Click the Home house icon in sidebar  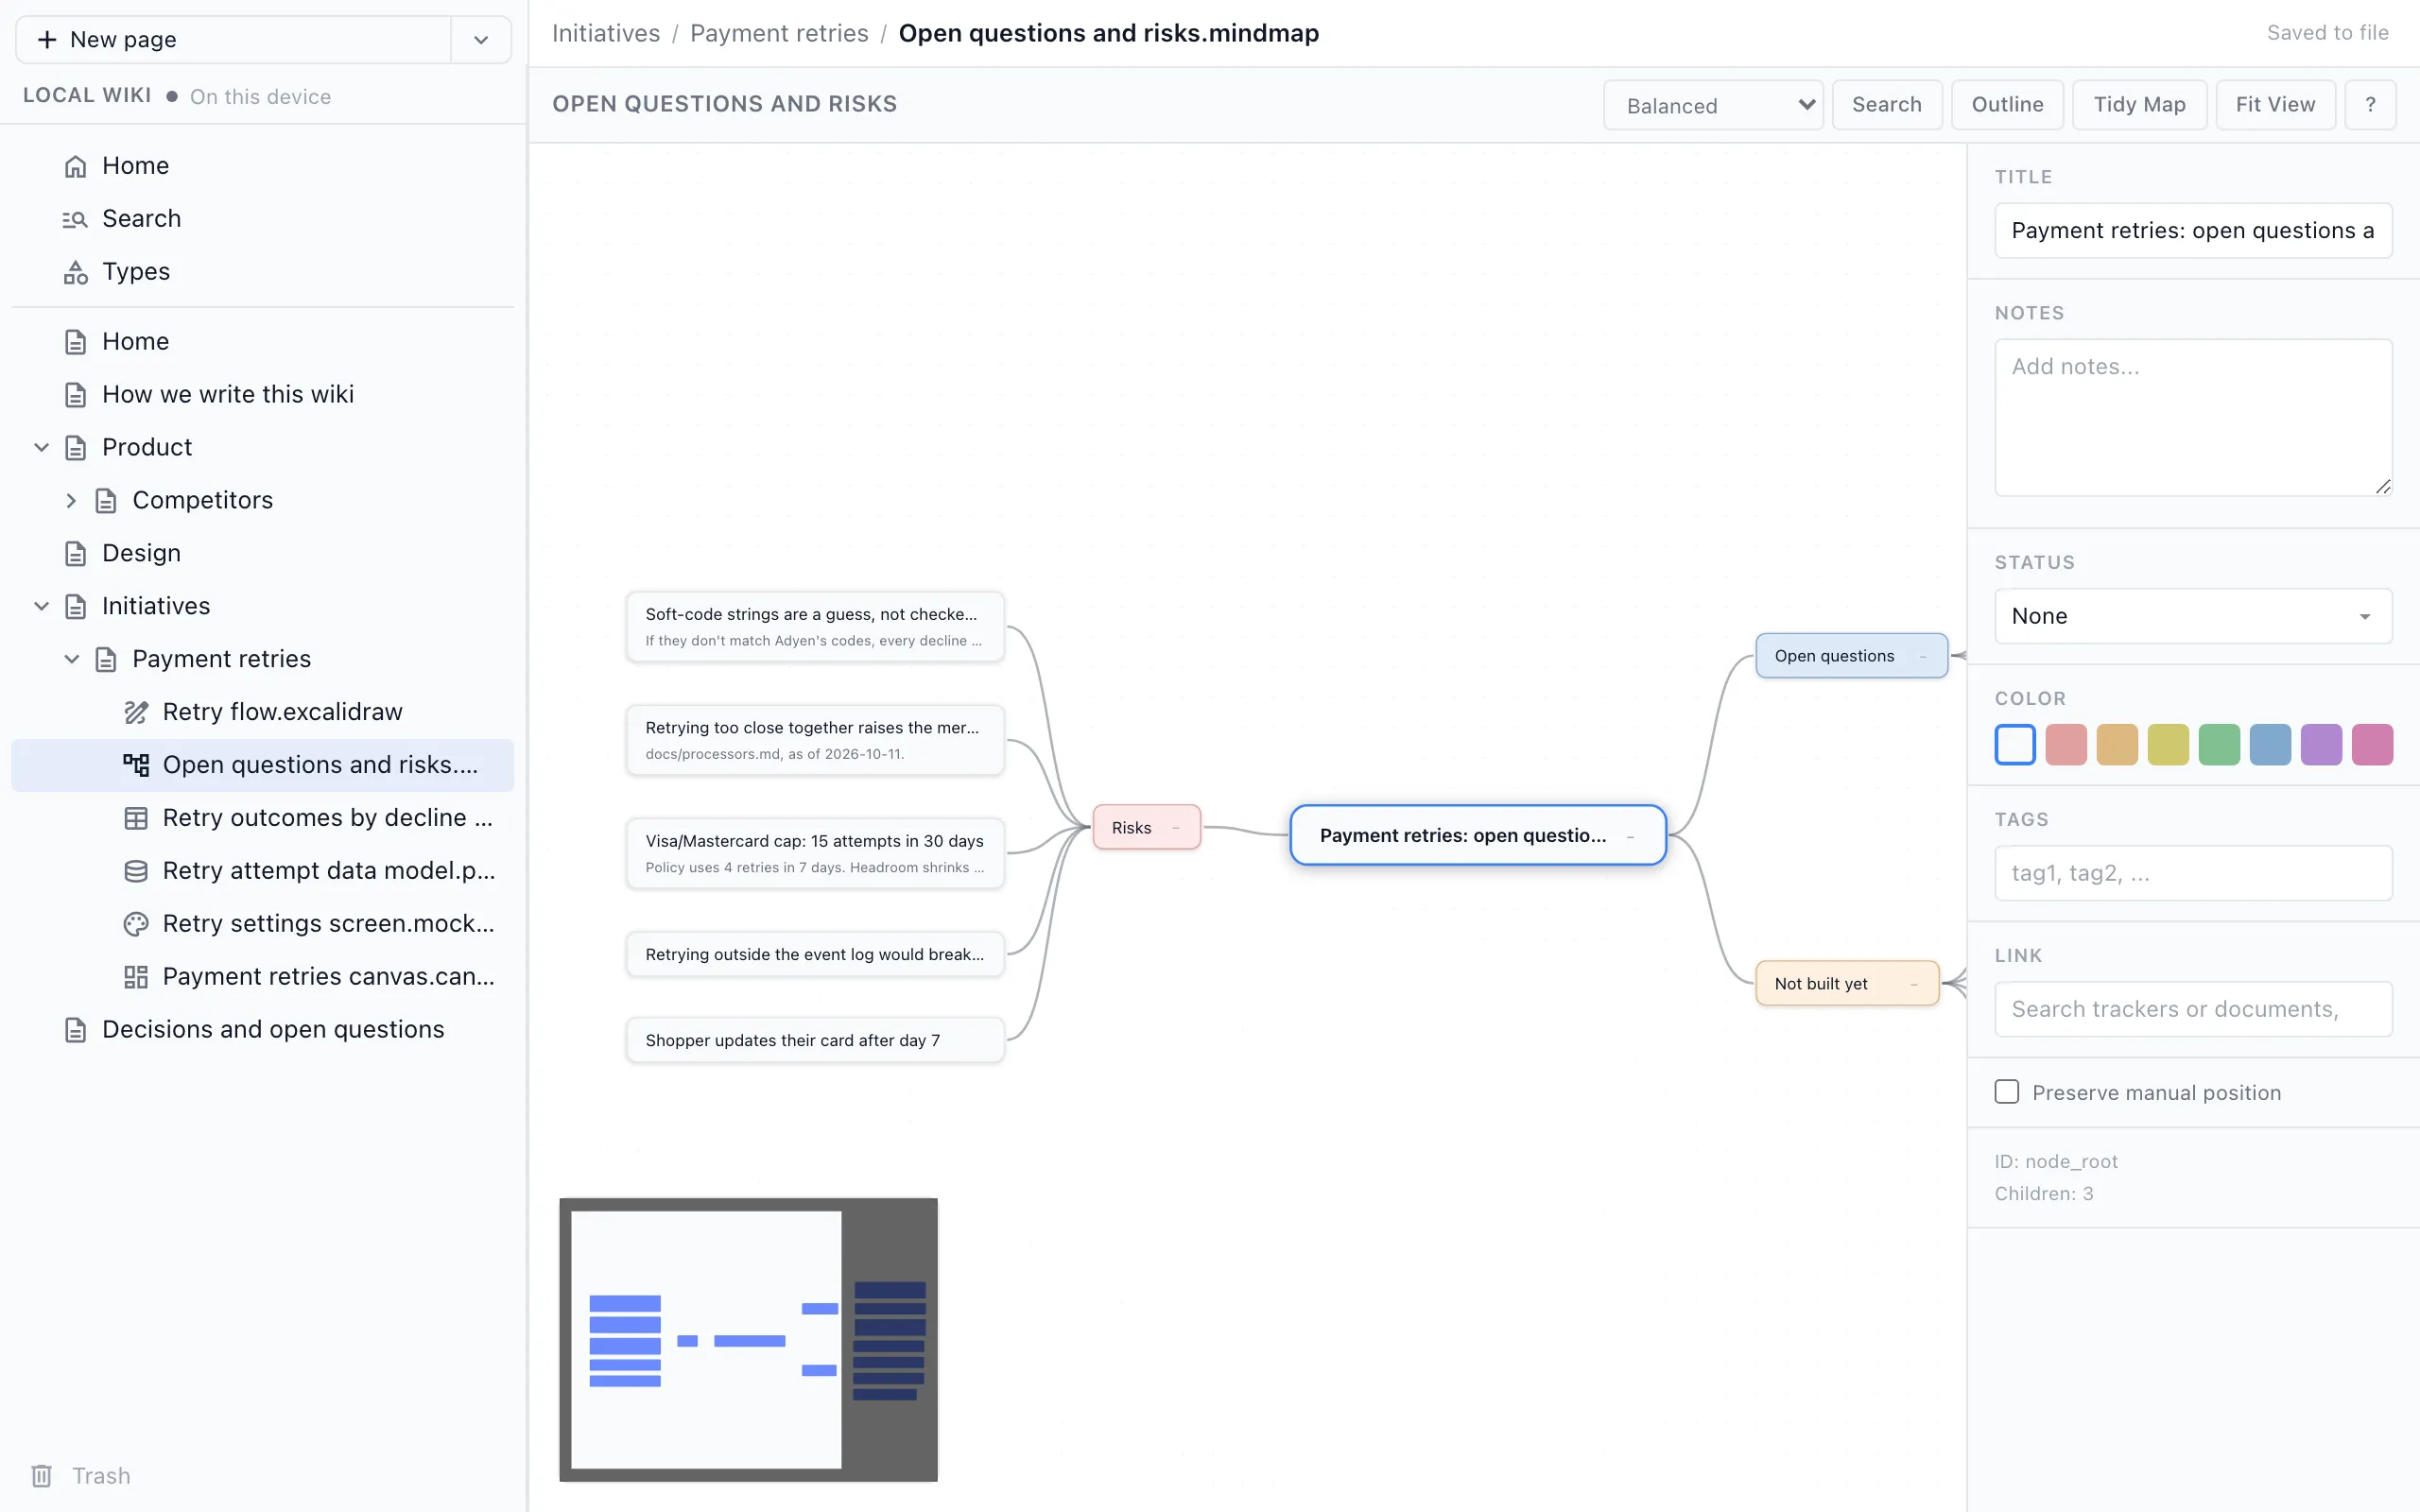coord(75,166)
